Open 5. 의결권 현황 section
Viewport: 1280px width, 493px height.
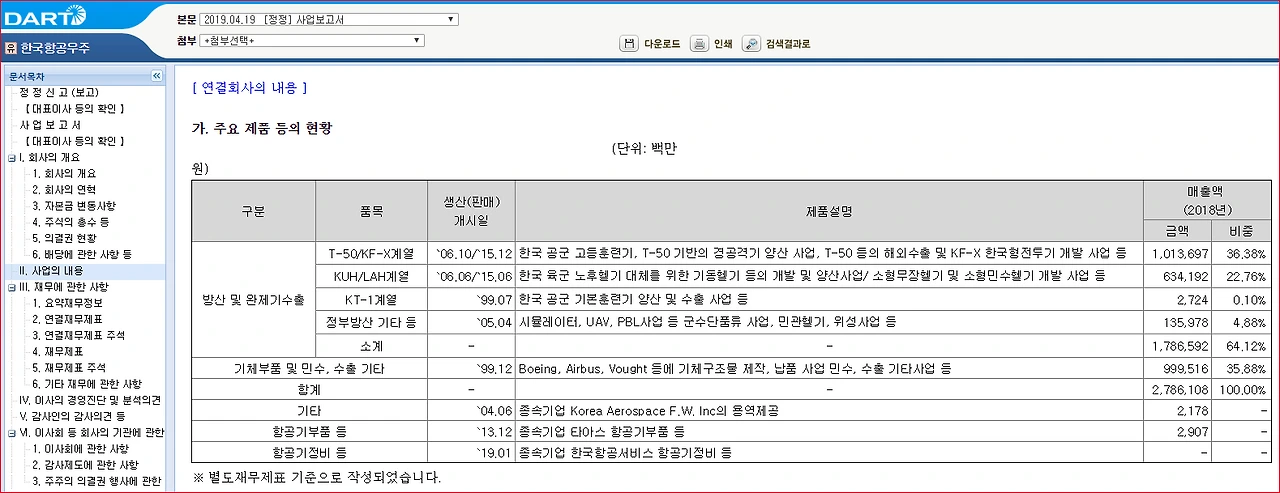65,238
